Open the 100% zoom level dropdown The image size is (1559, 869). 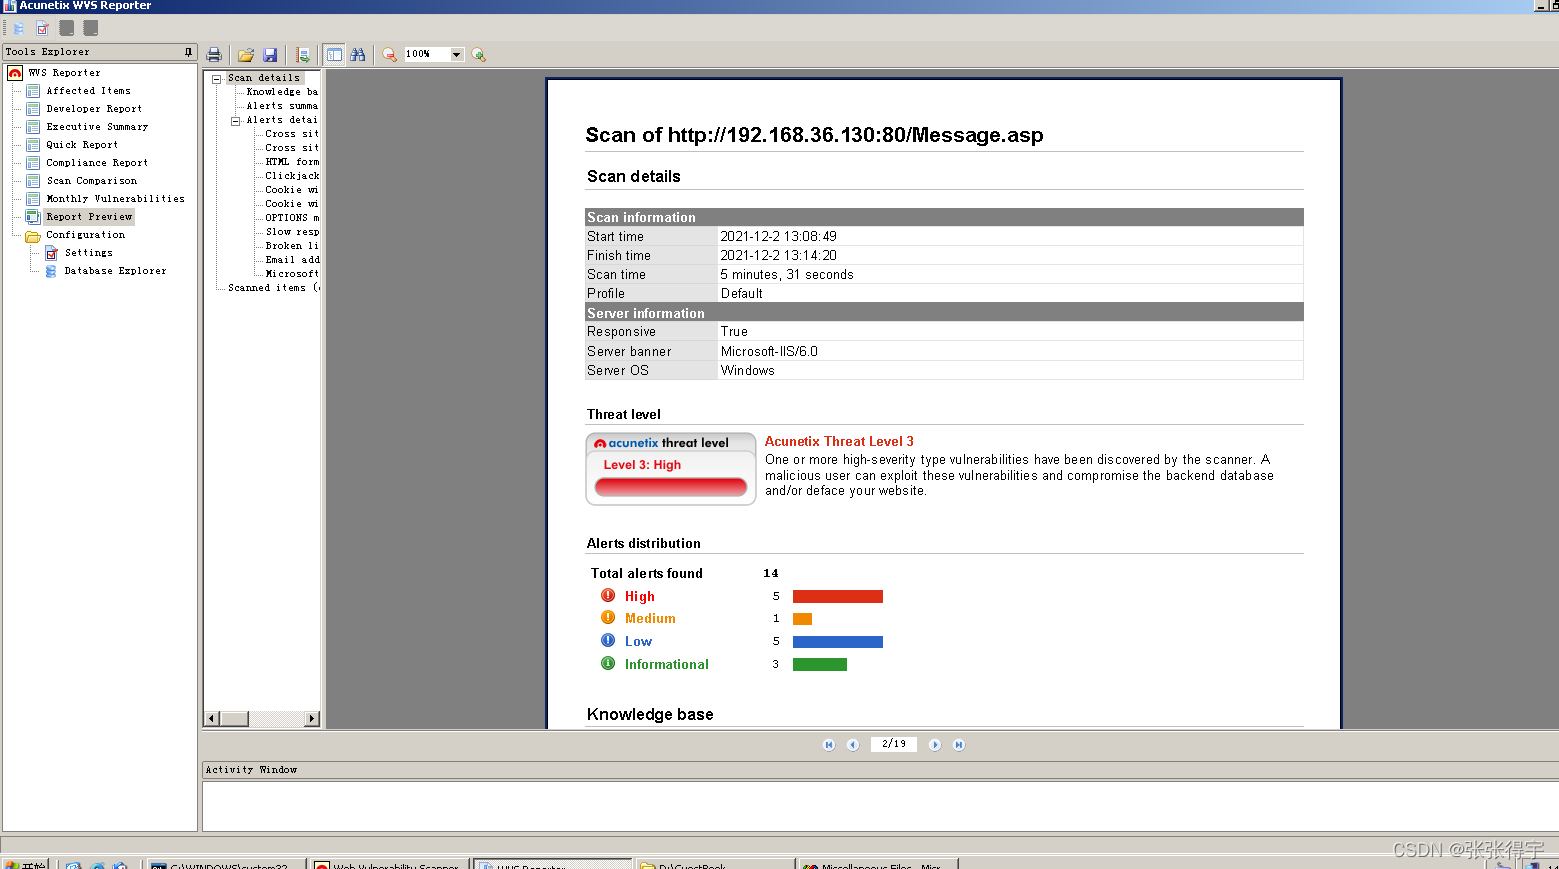(457, 54)
